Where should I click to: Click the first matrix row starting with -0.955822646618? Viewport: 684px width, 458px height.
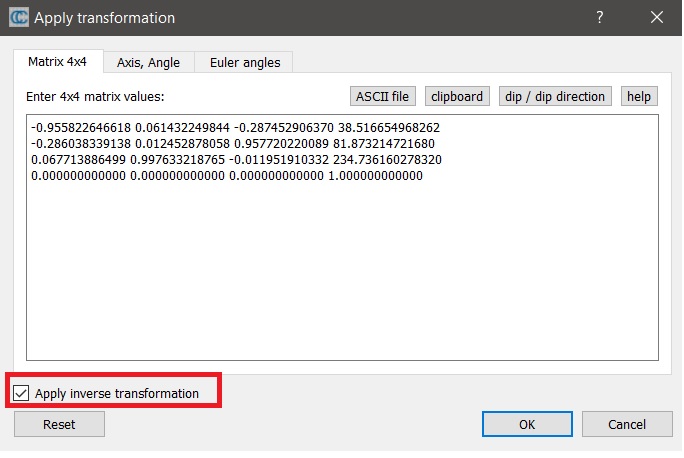pos(235,128)
